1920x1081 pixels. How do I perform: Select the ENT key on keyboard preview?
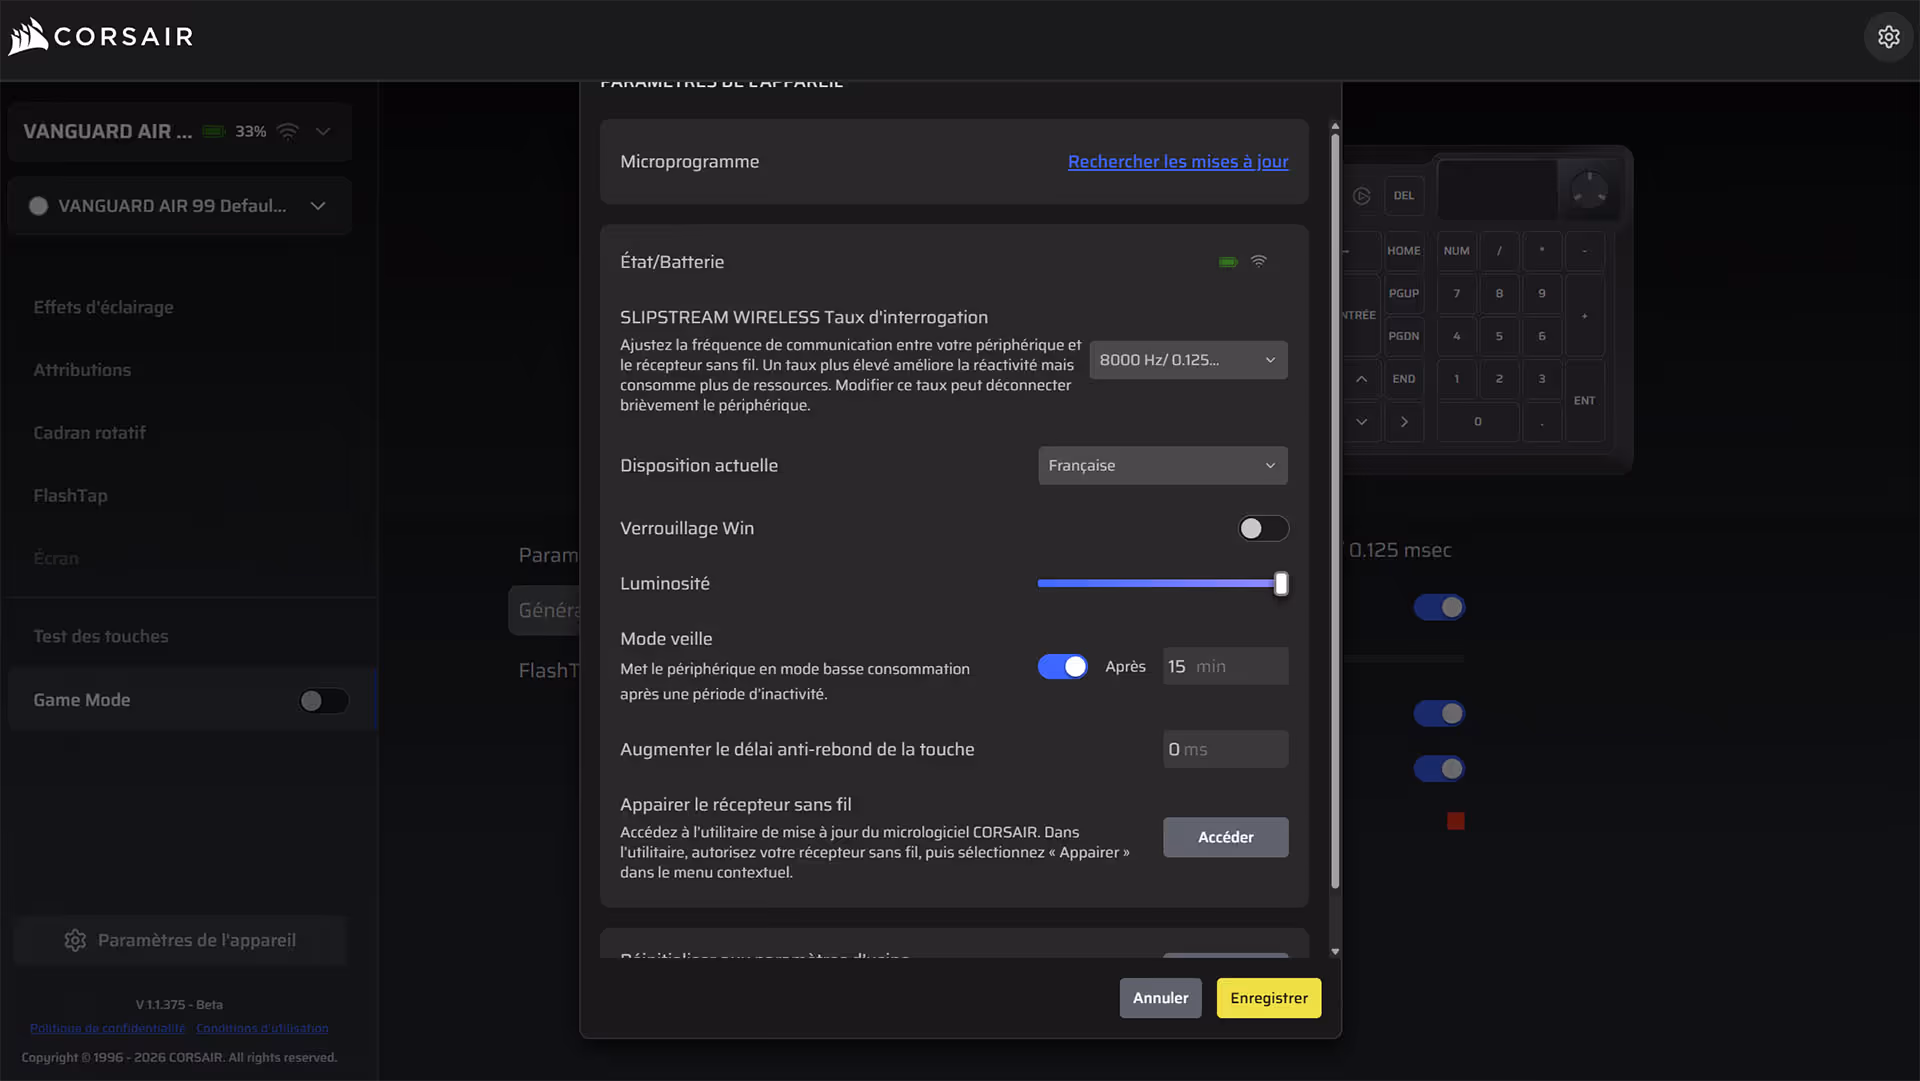[1585, 400]
